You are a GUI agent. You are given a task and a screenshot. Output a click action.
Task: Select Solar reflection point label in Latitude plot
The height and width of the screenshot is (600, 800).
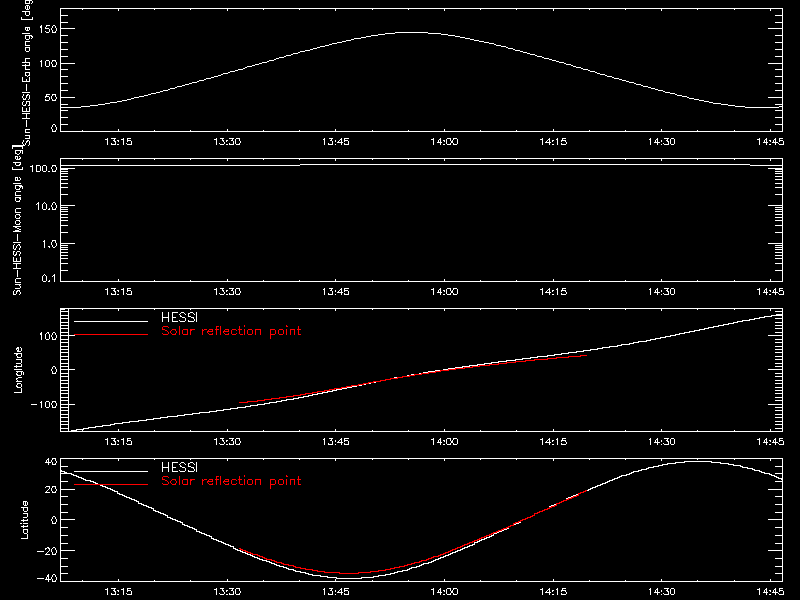tap(231, 481)
